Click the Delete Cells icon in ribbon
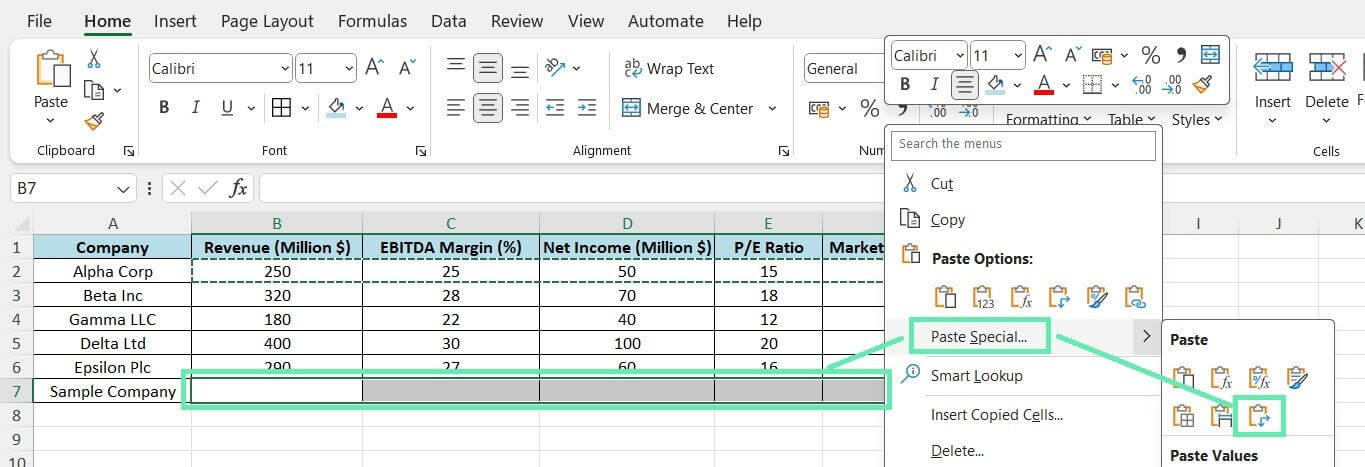Image resolution: width=1365 pixels, height=467 pixels. pos(1327,68)
